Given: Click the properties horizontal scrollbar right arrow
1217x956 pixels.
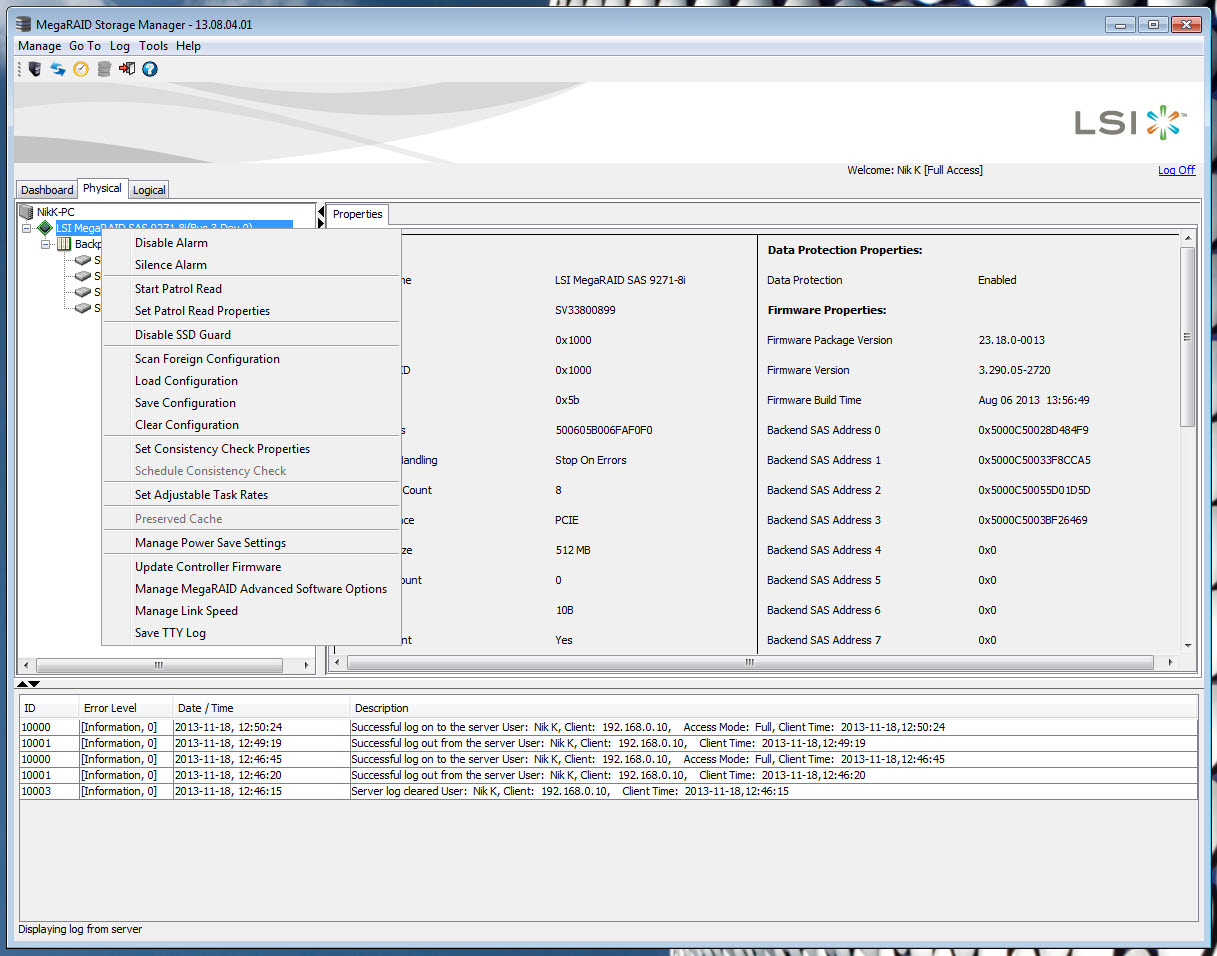Looking at the screenshot, I should click(x=1171, y=662).
